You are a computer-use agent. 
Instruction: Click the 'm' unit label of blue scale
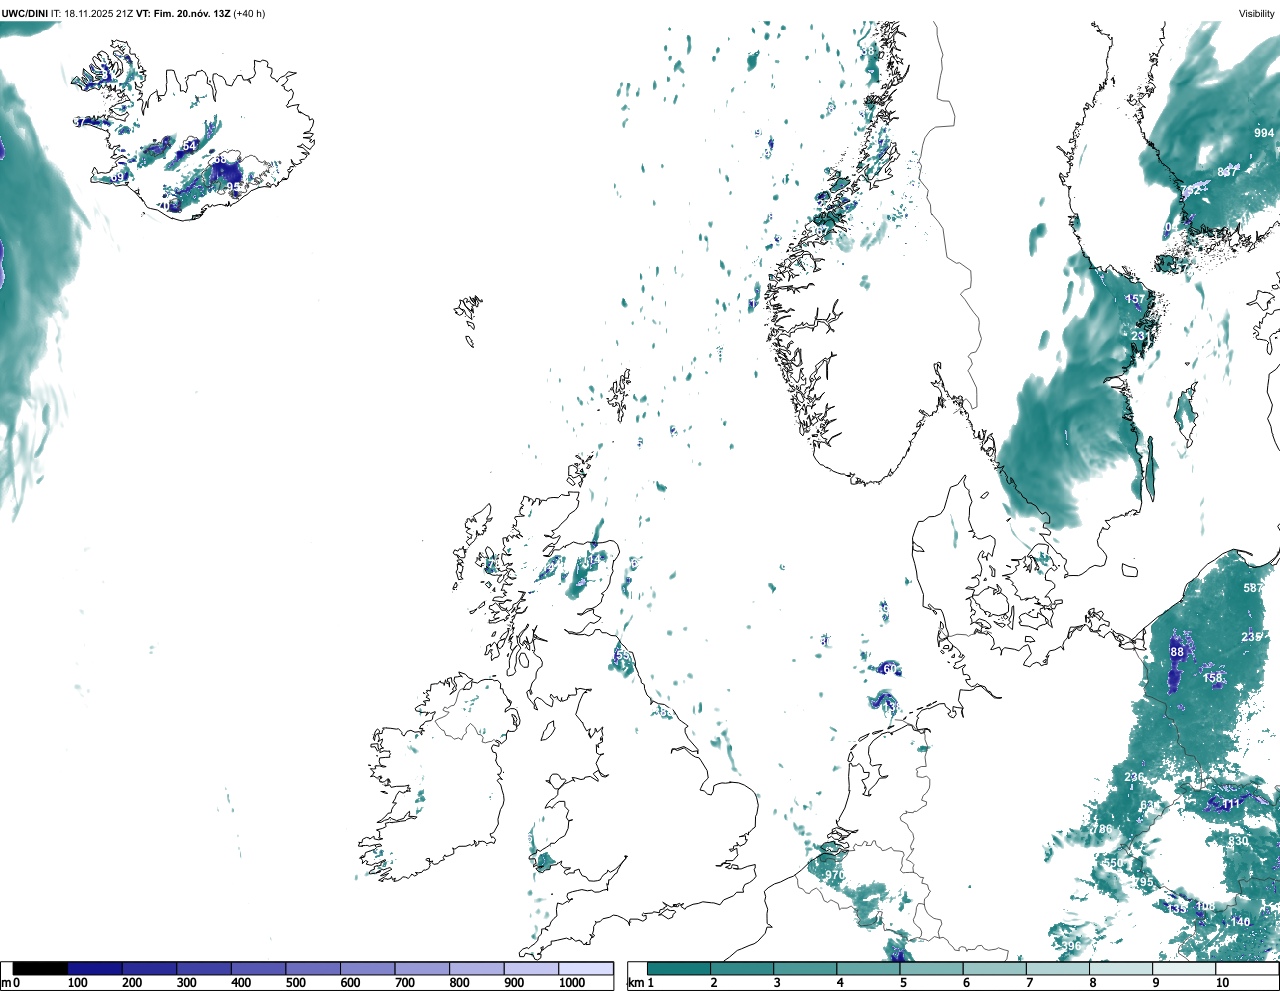click(6, 983)
